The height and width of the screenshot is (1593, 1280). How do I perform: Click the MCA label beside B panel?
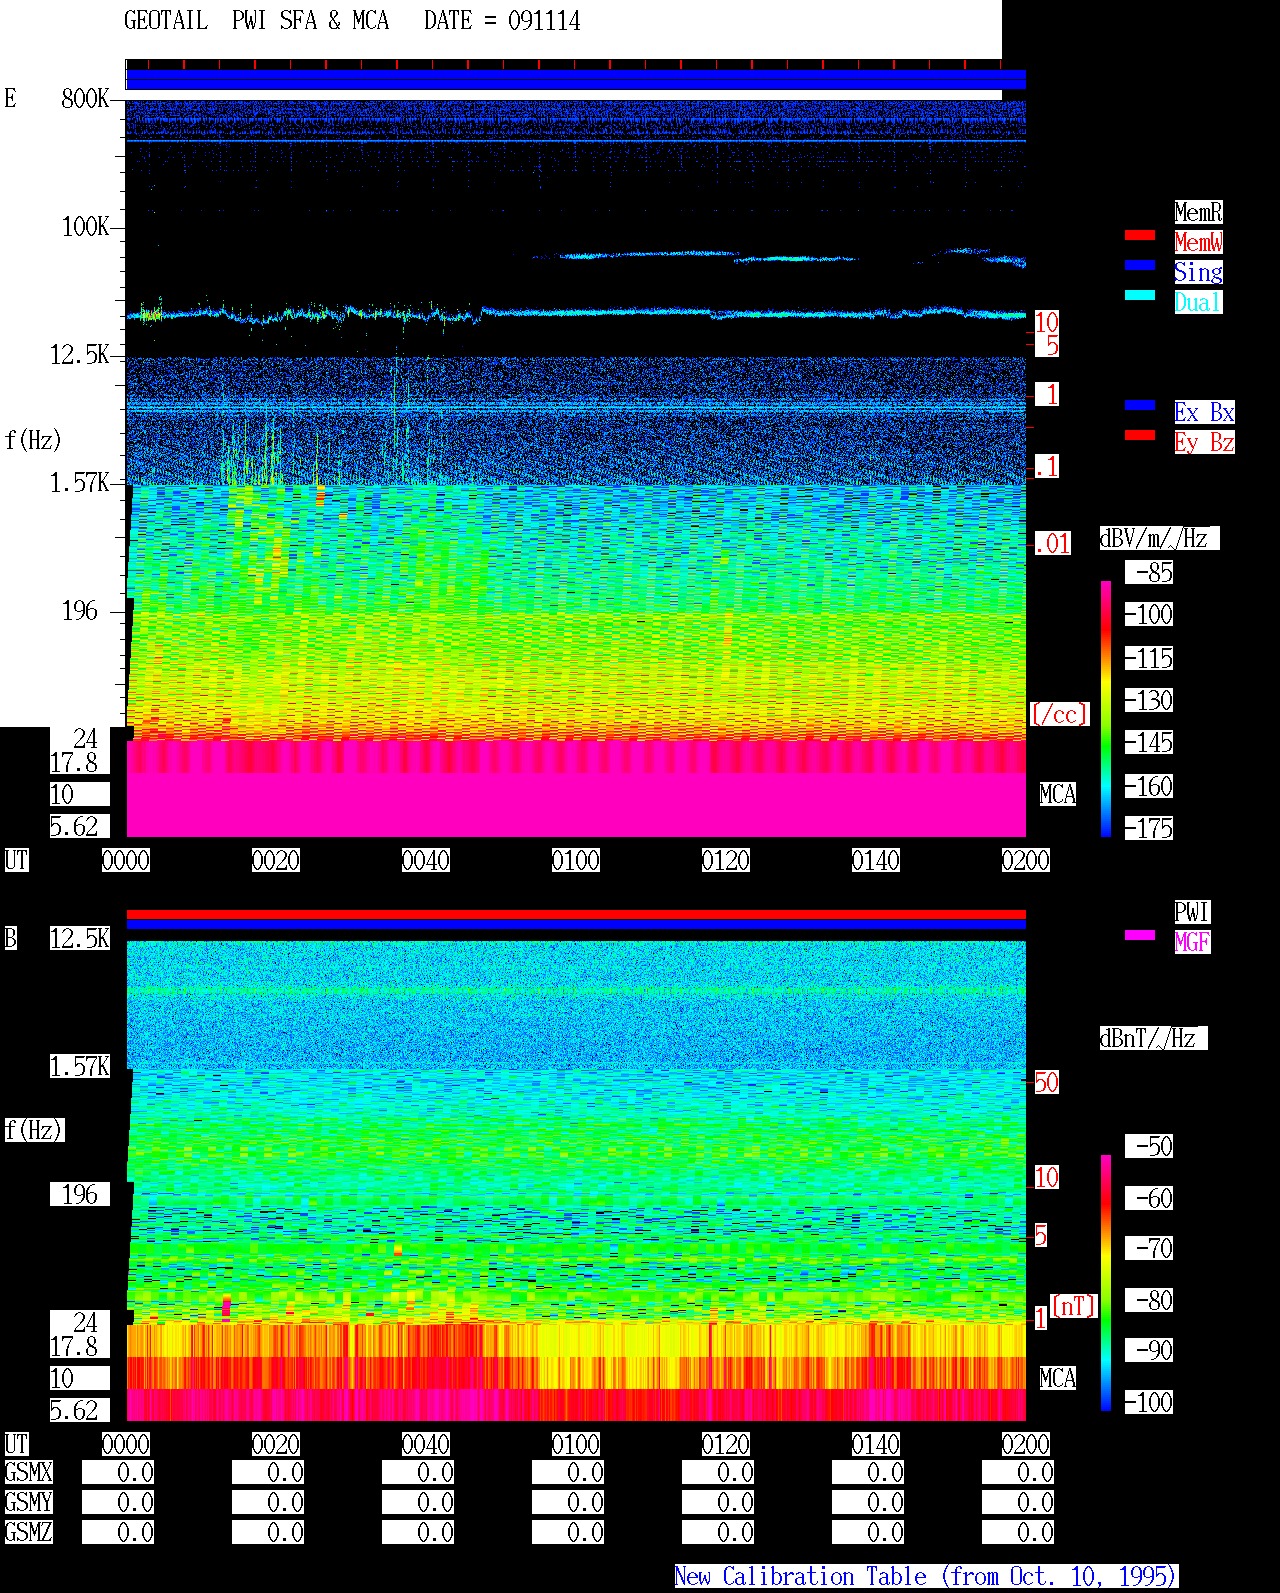(x=1058, y=1379)
